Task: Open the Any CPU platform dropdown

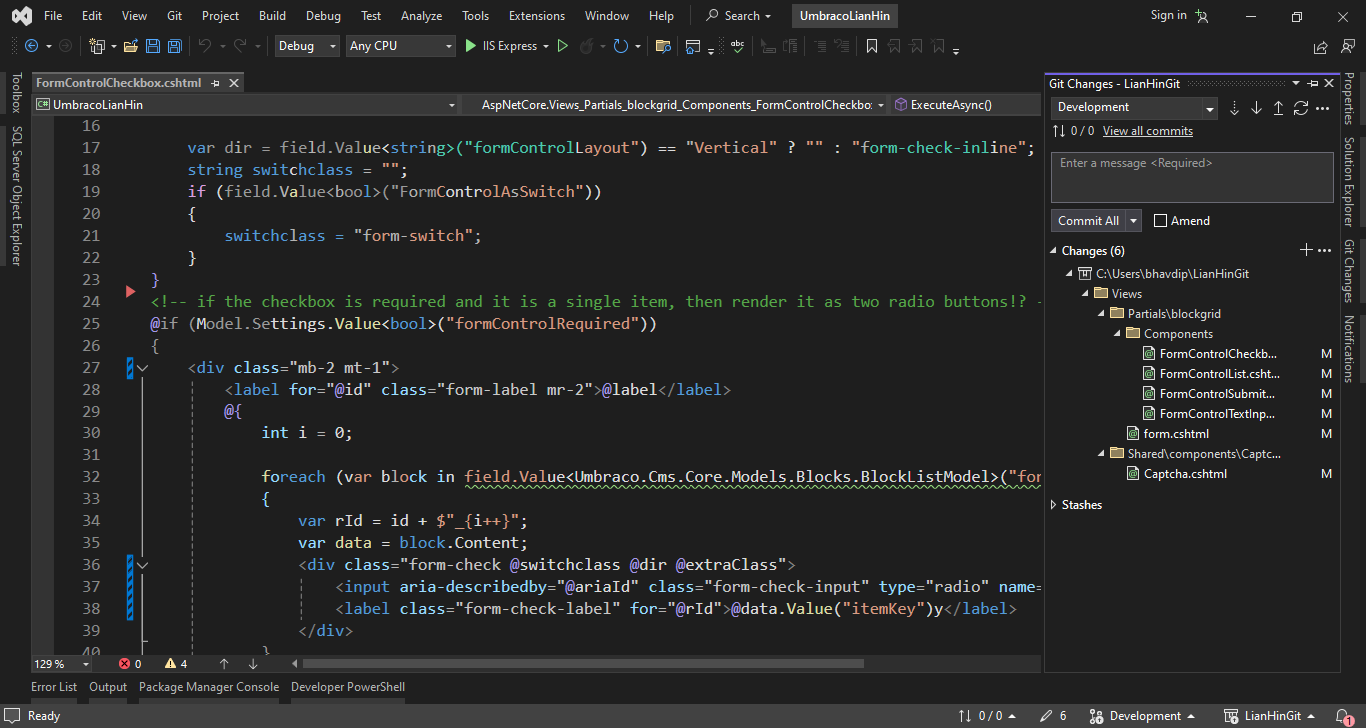Action: click(x=400, y=46)
